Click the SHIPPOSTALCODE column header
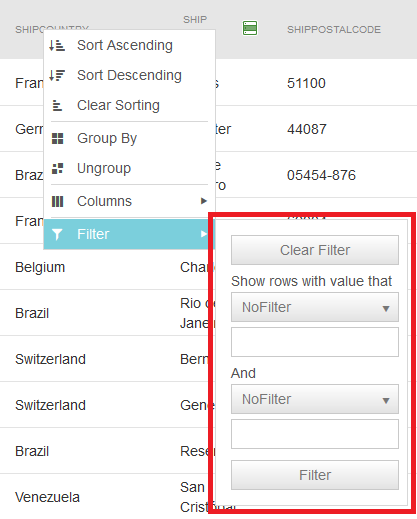The height and width of the screenshot is (519, 417). point(334,30)
